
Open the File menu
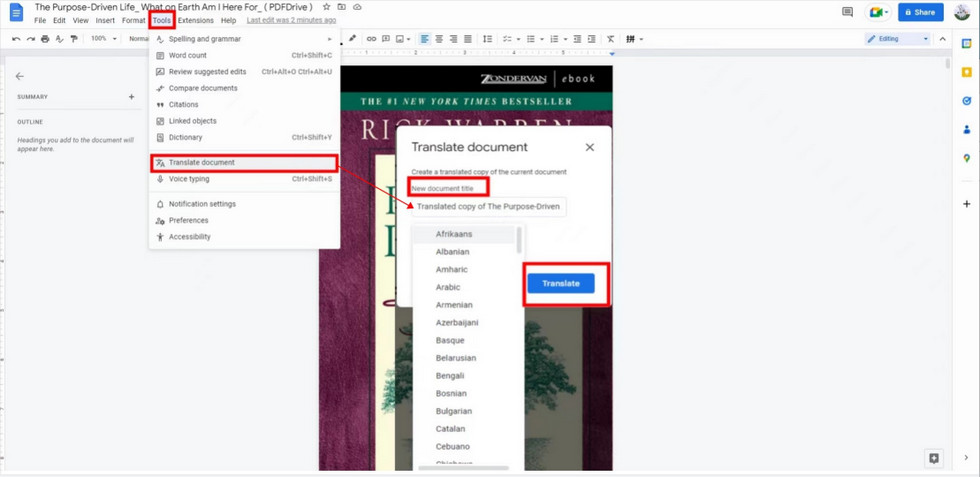pos(40,20)
